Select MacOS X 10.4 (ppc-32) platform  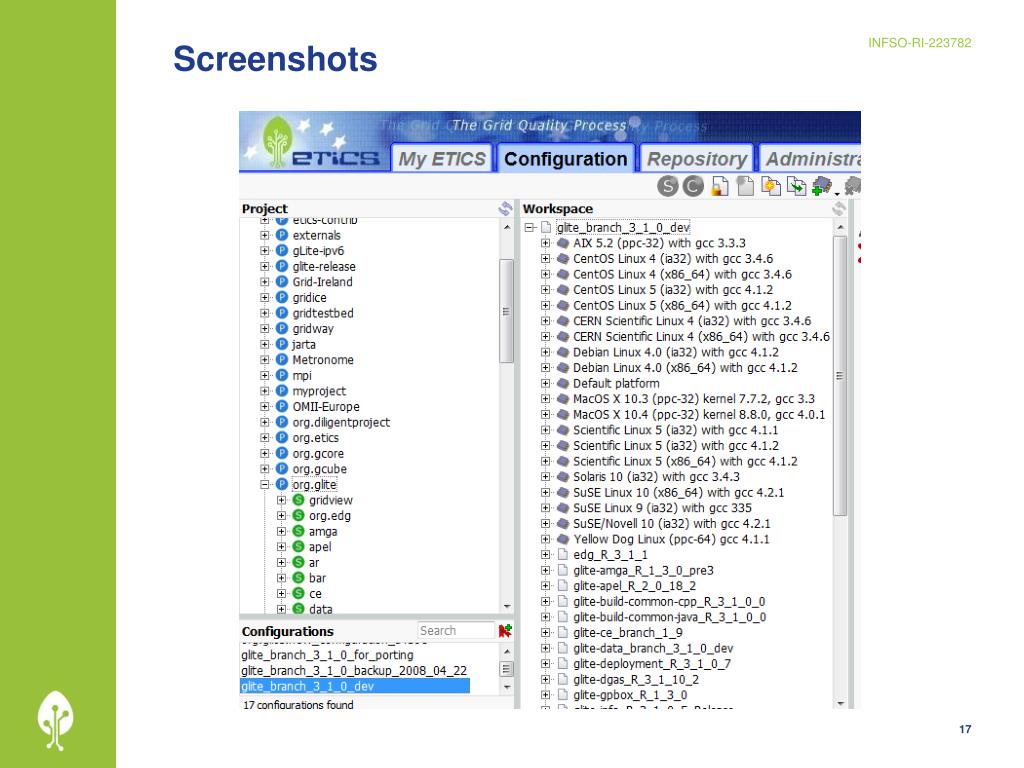tap(699, 414)
